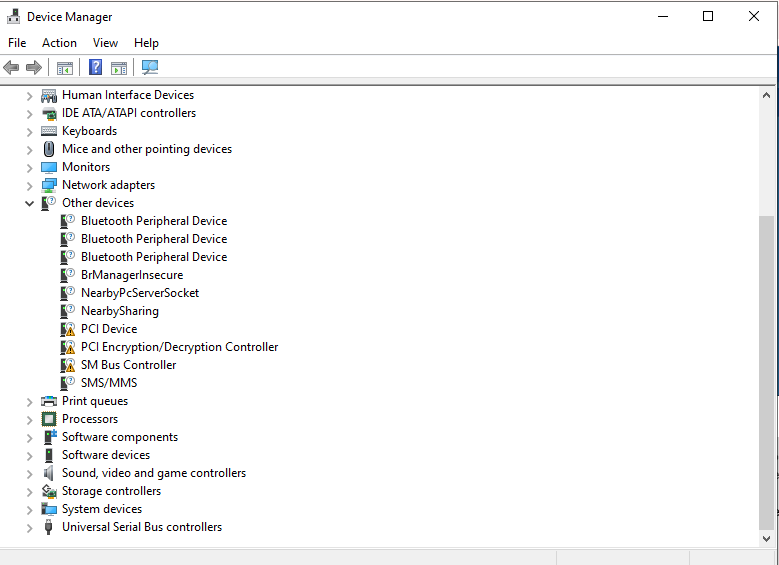Click the Processors chip icon
Screen dimensions: 779x565
[x=49, y=419]
